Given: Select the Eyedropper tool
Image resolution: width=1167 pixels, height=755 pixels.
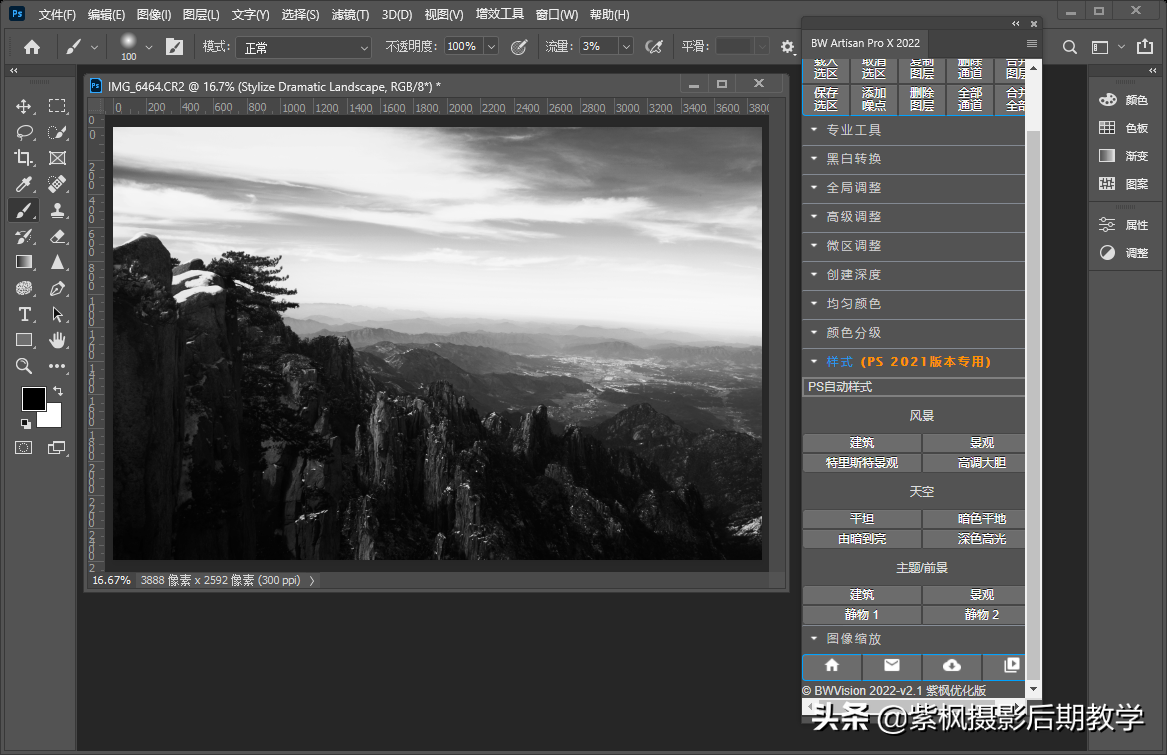Looking at the screenshot, I should point(24,184).
